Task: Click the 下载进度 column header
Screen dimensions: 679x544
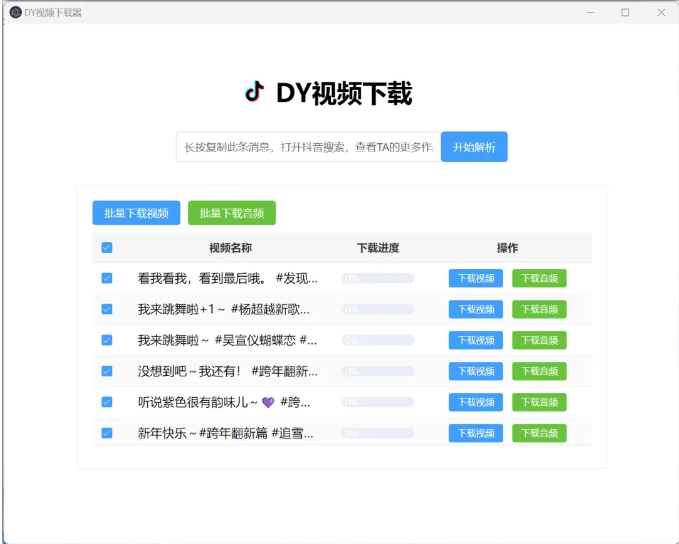Action: pos(378,248)
